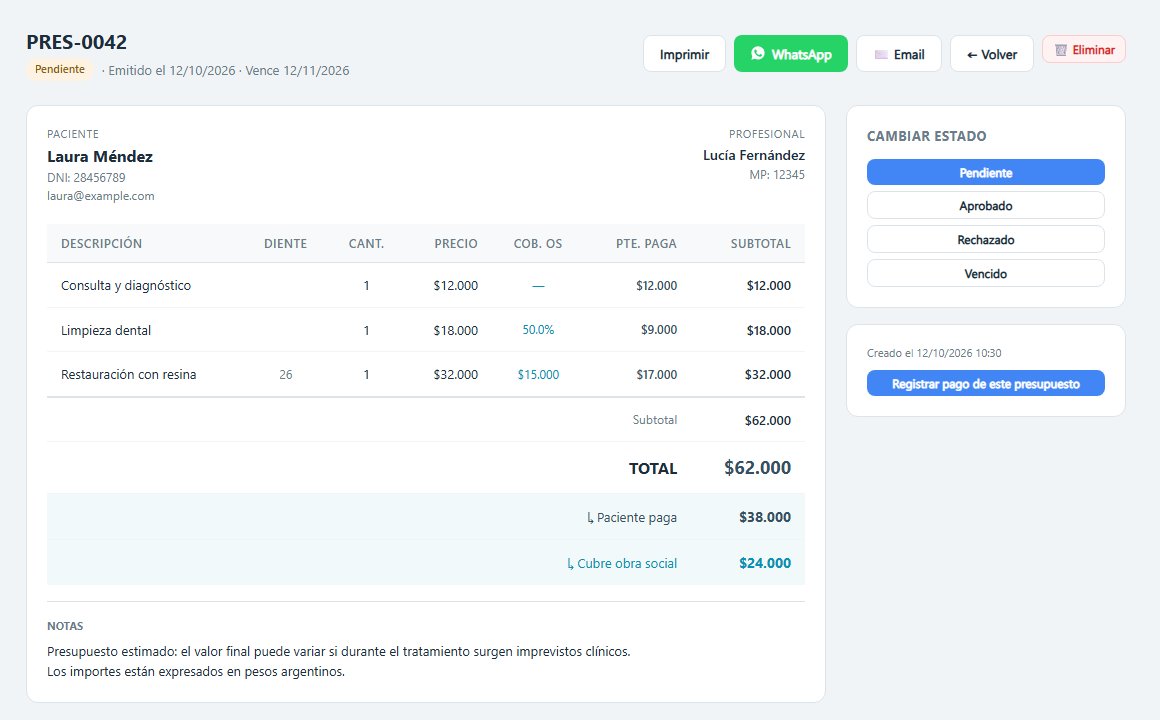Click the Emitido el 12/10/2026 date text
This screenshot has width=1160, height=720.
click(x=172, y=70)
